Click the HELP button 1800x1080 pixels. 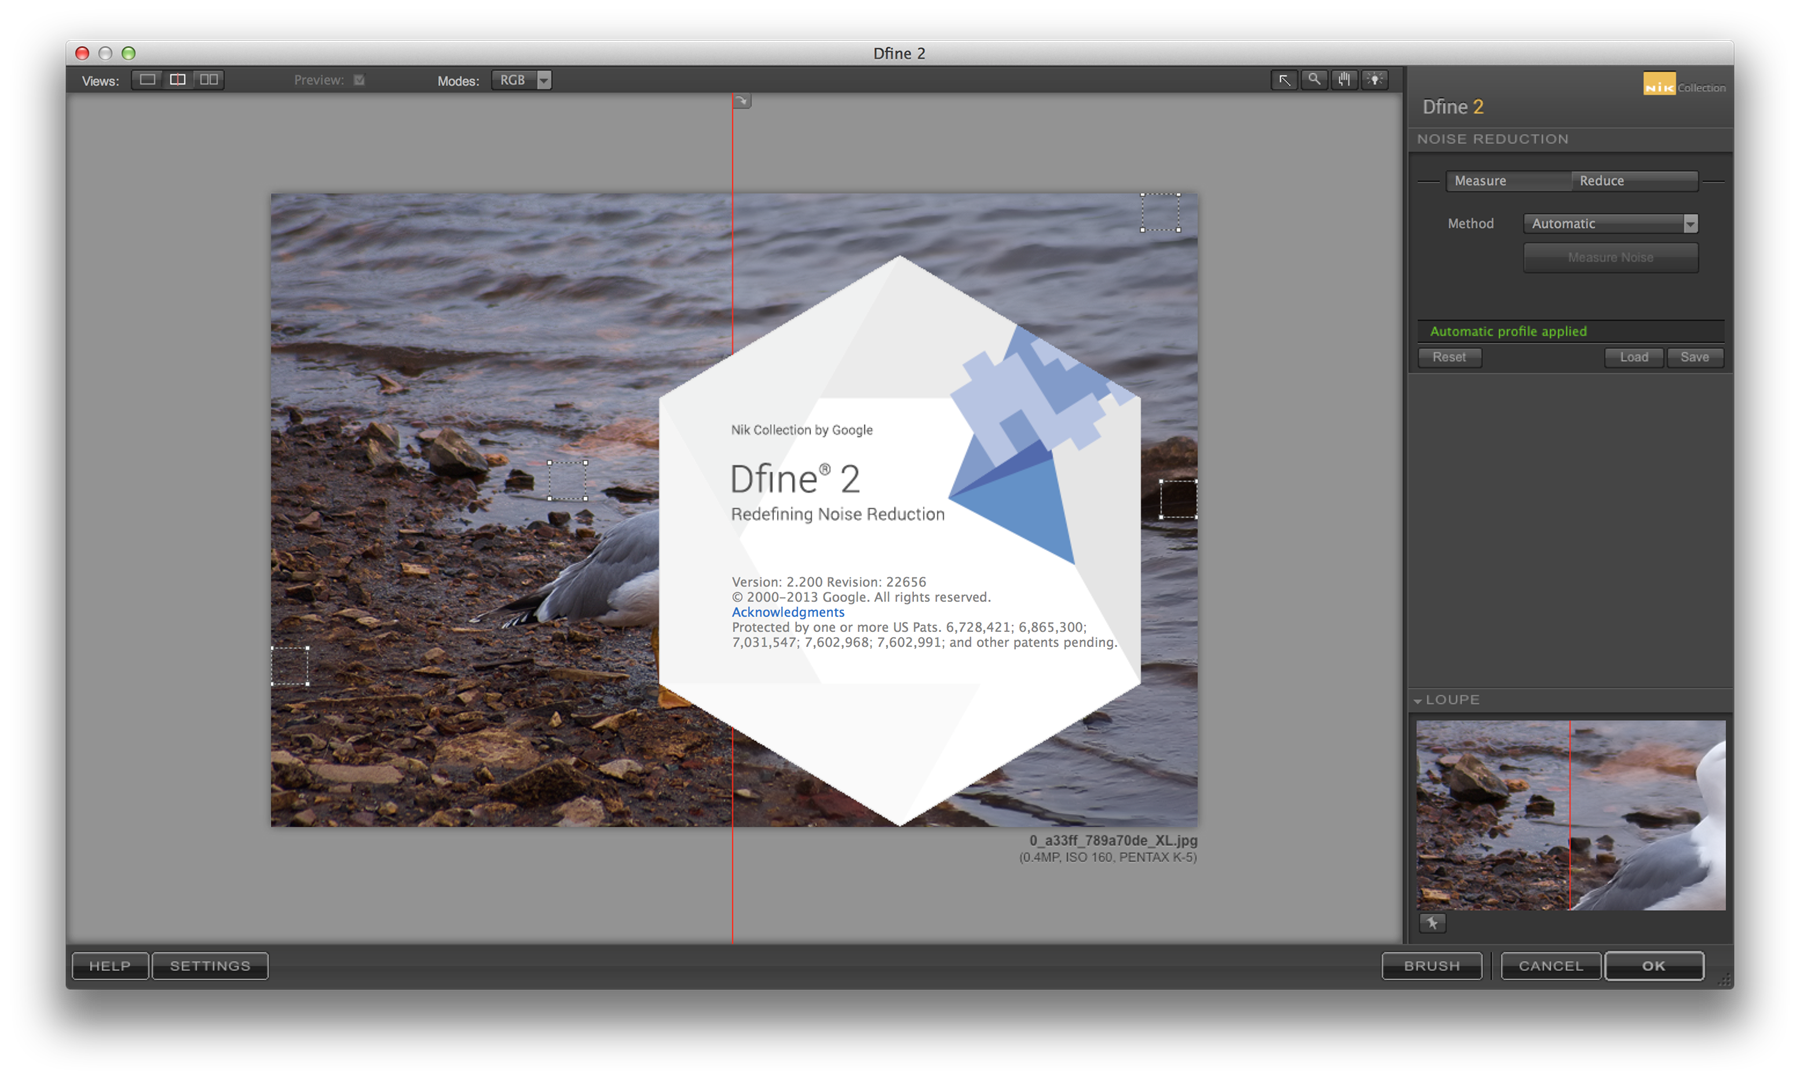pyautogui.click(x=110, y=966)
